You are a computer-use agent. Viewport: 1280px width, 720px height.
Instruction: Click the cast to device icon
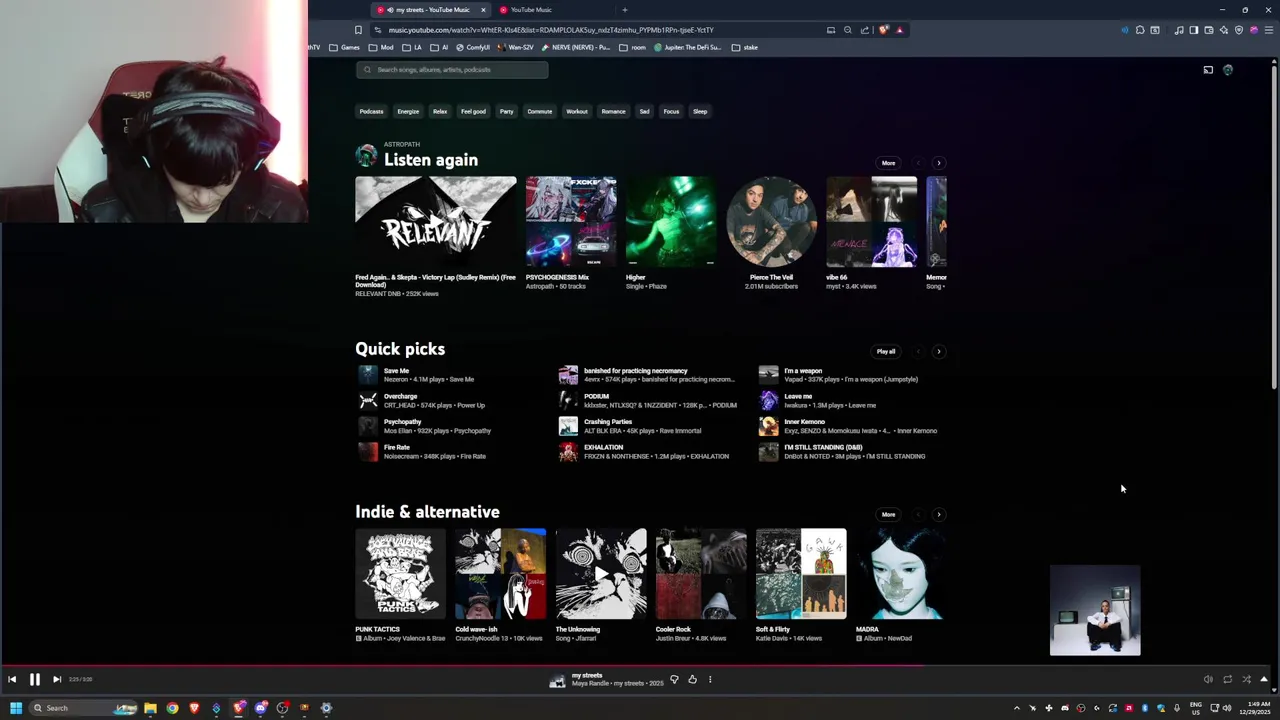pos(1208,70)
